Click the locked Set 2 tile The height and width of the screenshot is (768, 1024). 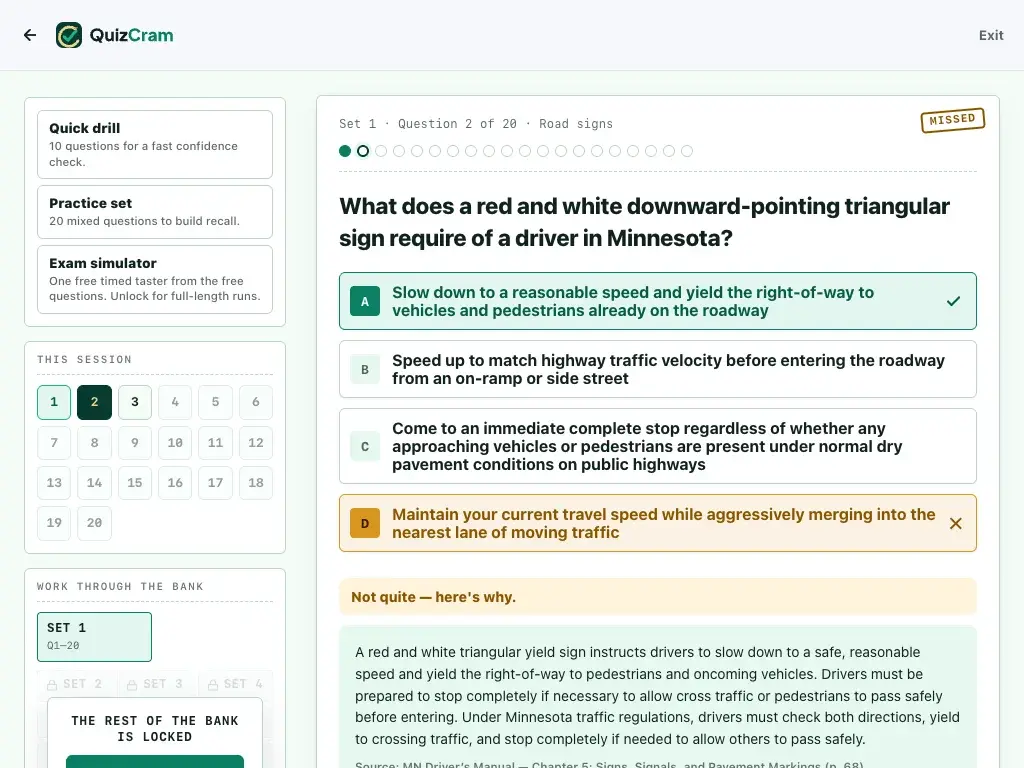[x=75, y=684]
